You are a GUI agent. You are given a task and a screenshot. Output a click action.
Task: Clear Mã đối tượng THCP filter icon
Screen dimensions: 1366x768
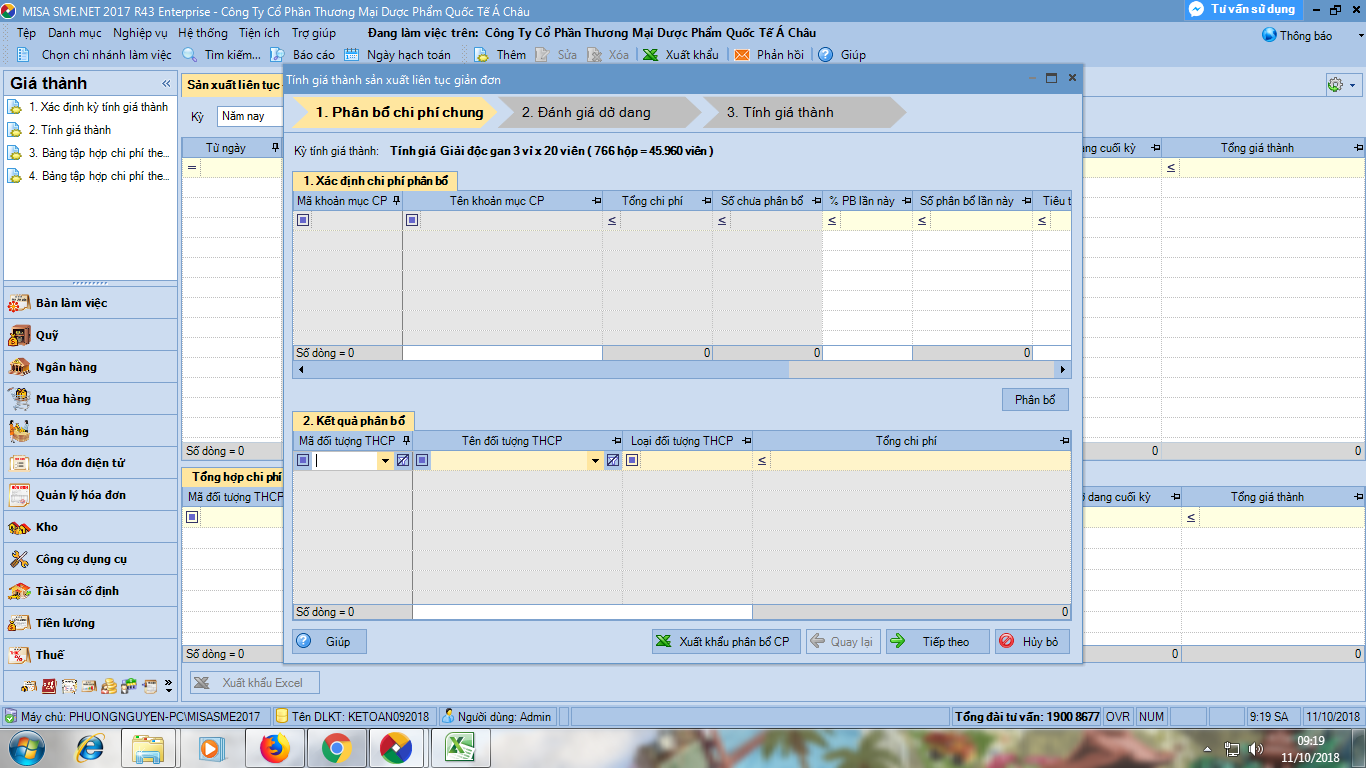pyautogui.click(x=403, y=461)
